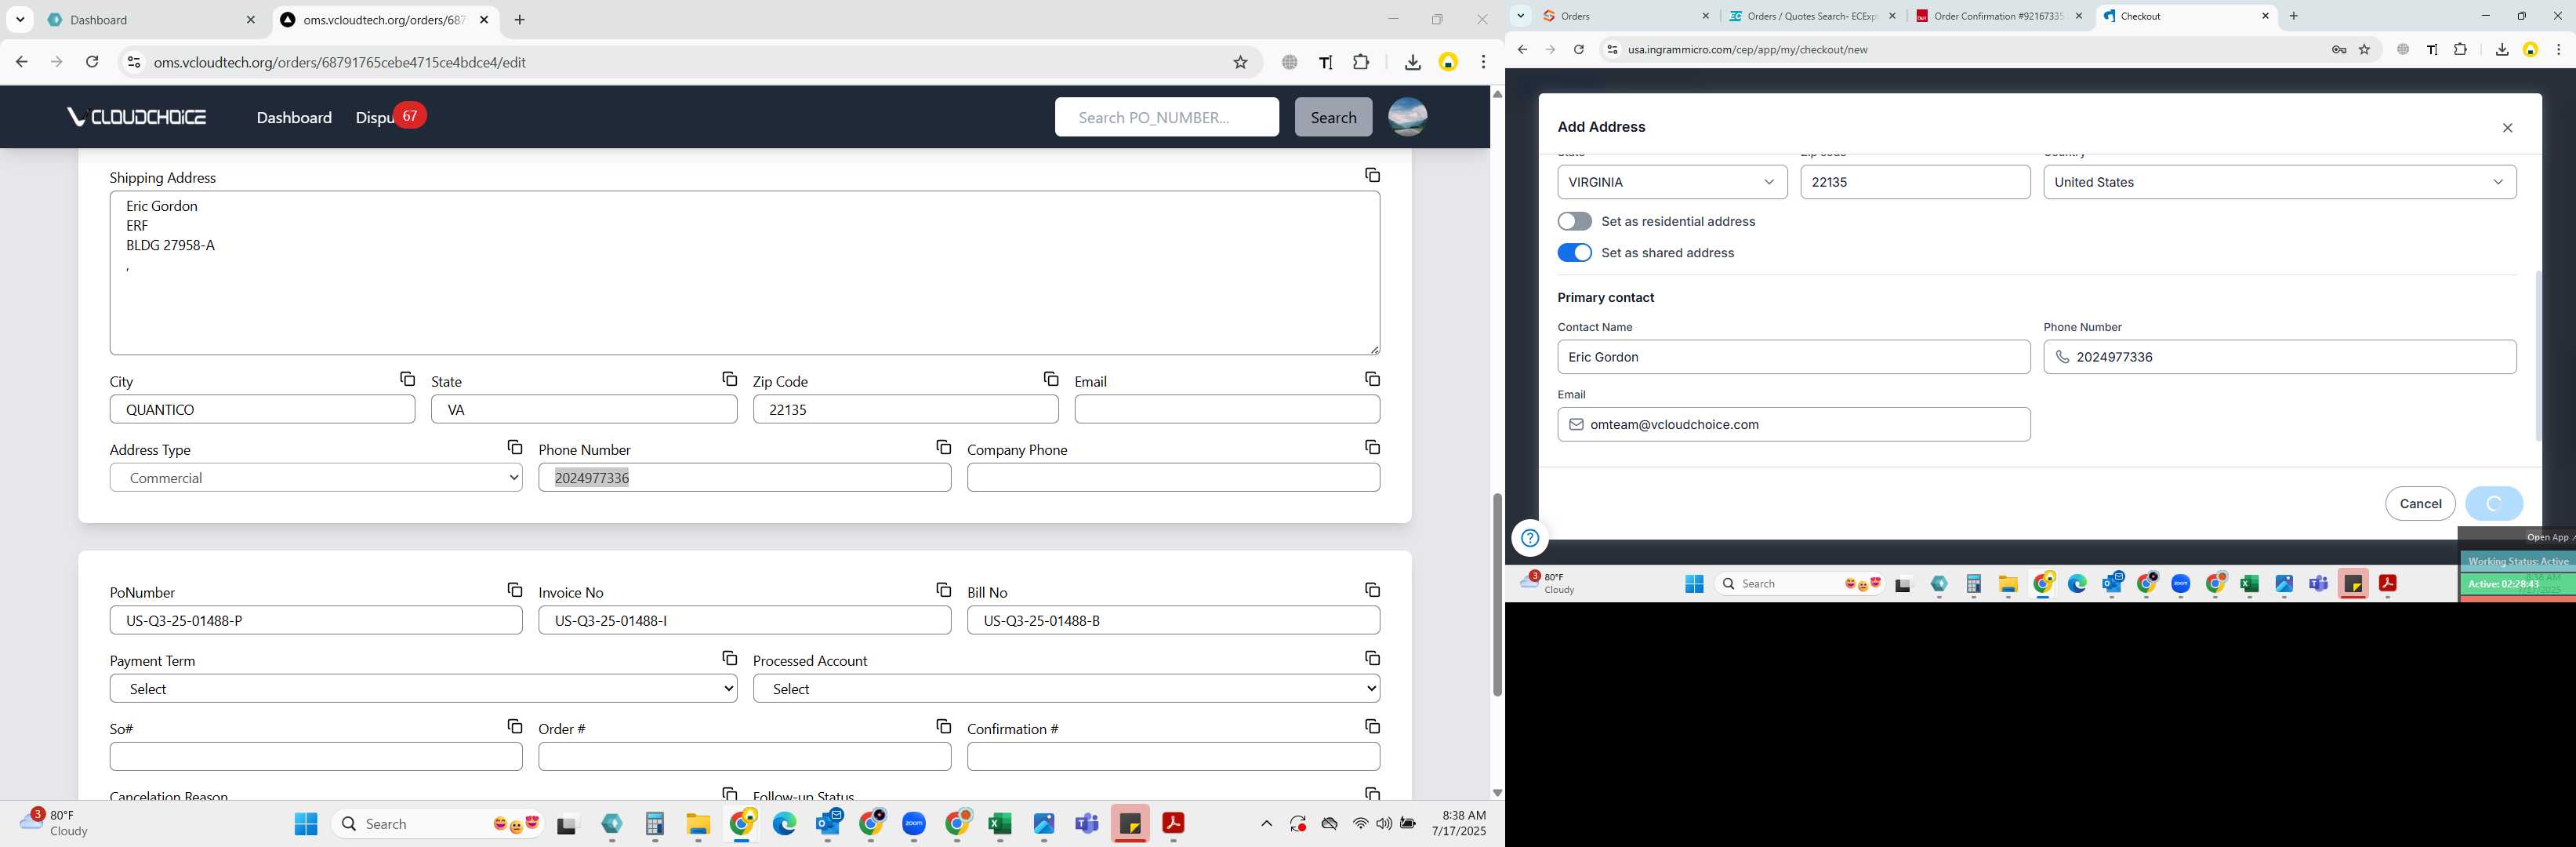This screenshot has width=2576, height=847.
Task: Copy the Processed Account value
Action: click(1372, 658)
